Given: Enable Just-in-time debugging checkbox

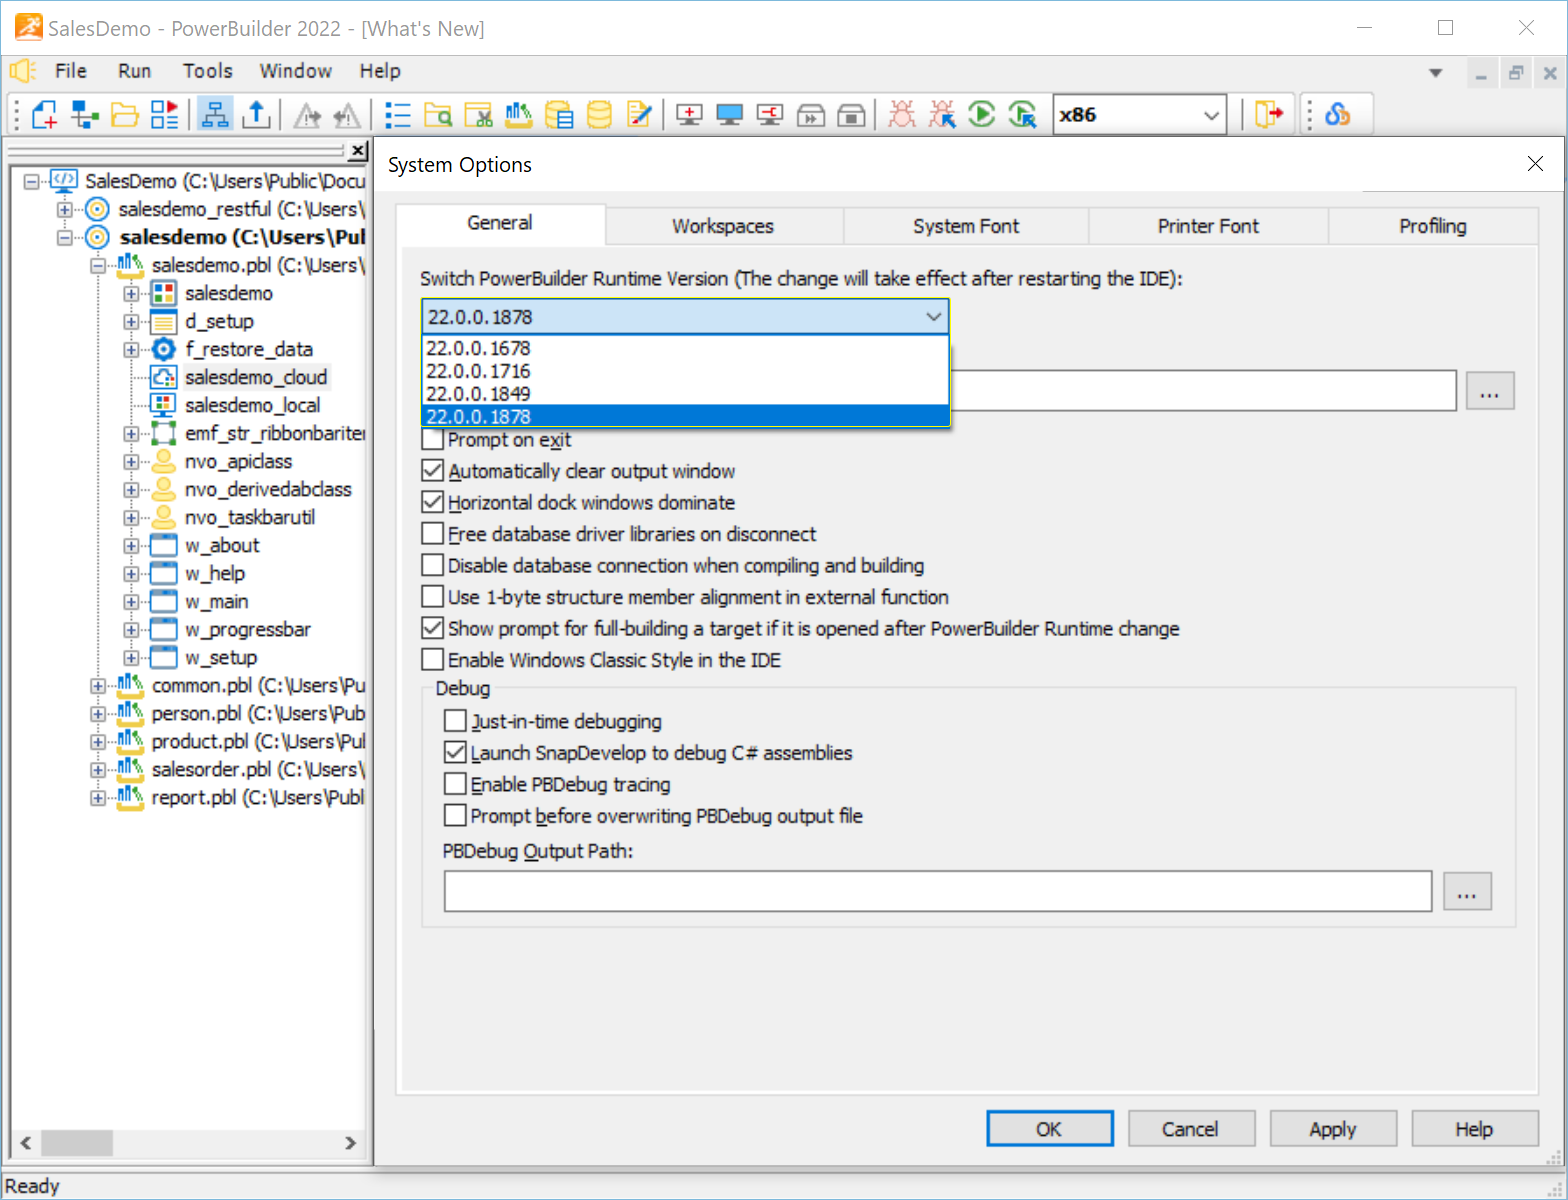Looking at the screenshot, I should click(x=455, y=721).
